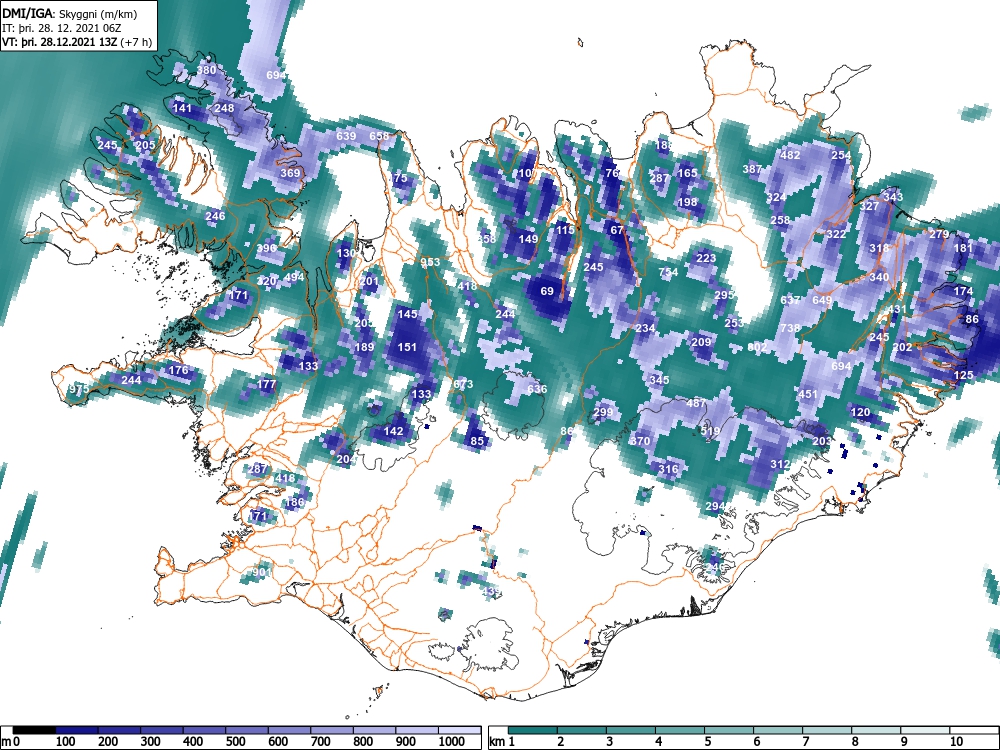Screen dimensions: 1000x750
Task: Click the visibility value 85
Action: pos(477,441)
